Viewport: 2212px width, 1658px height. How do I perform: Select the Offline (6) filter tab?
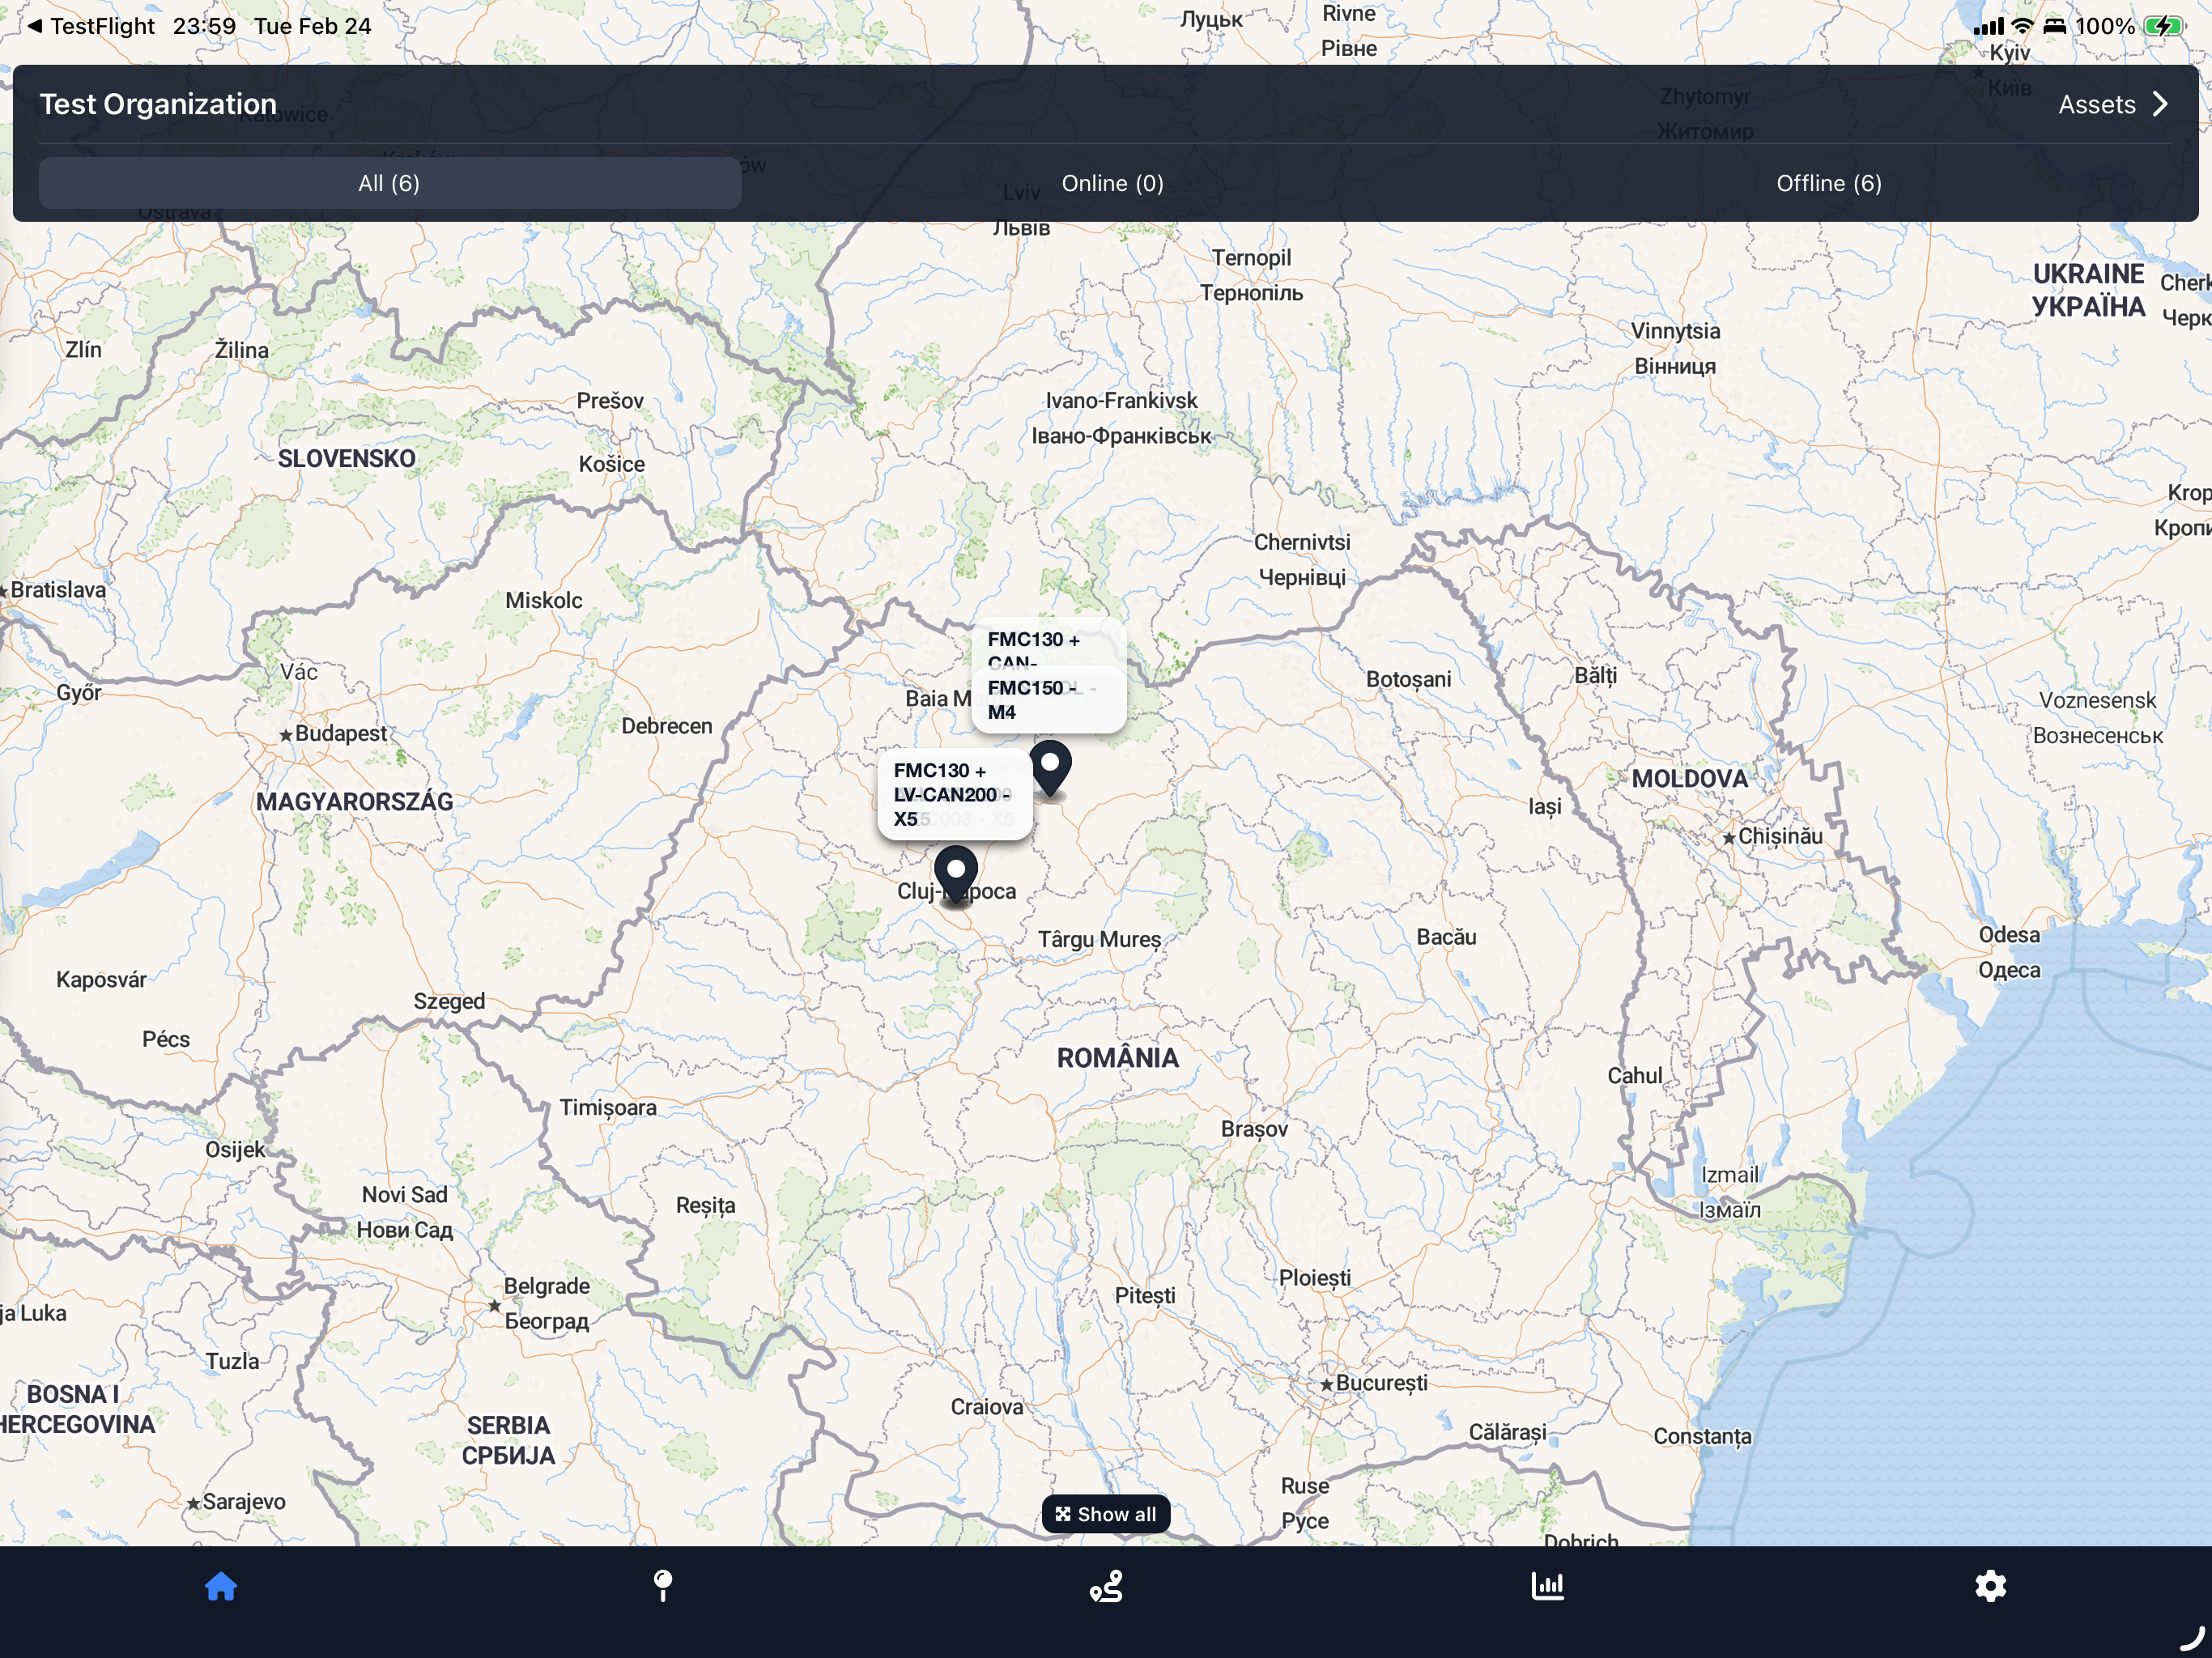pyautogui.click(x=1829, y=183)
